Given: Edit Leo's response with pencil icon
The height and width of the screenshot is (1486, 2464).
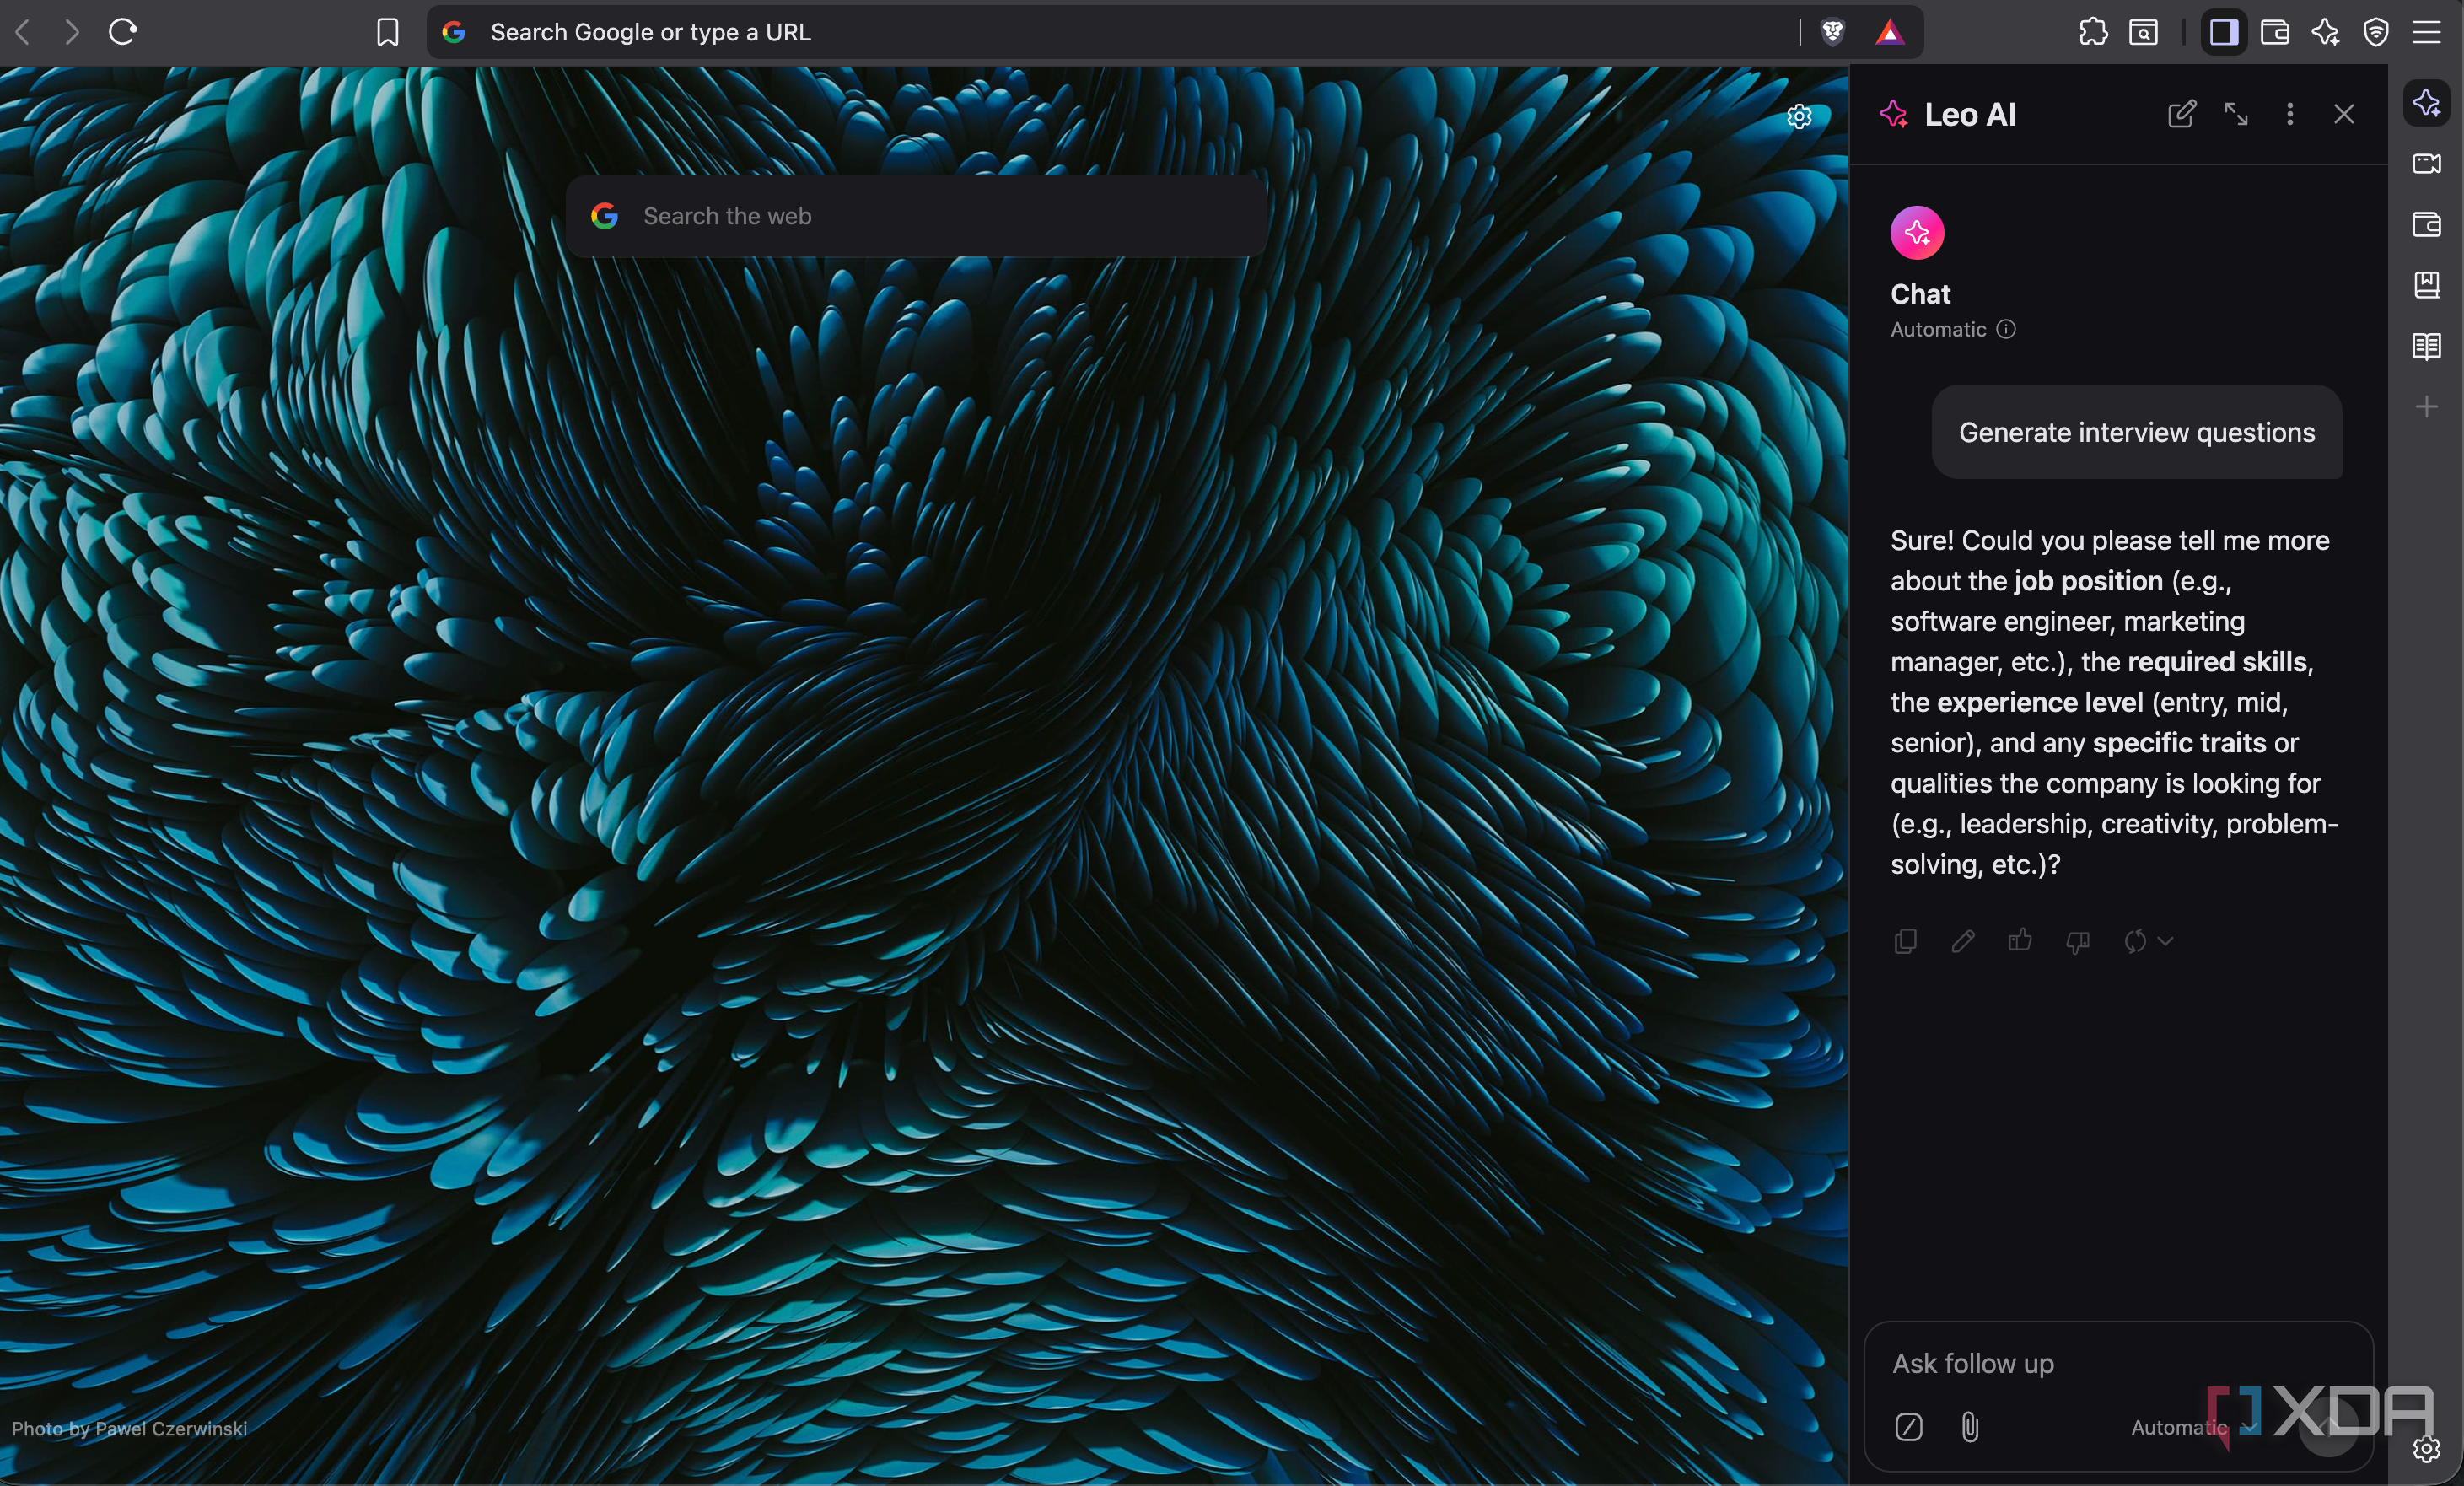Looking at the screenshot, I should [x=1963, y=941].
